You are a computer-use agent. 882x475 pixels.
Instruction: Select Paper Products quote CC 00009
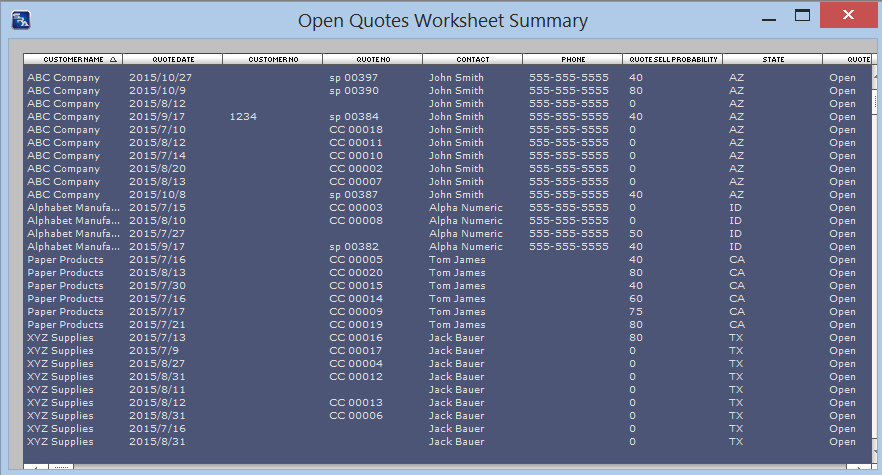tap(355, 312)
